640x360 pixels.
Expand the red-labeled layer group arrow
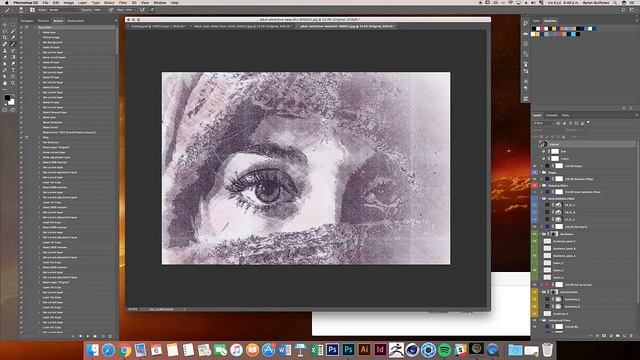click(x=541, y=185)
